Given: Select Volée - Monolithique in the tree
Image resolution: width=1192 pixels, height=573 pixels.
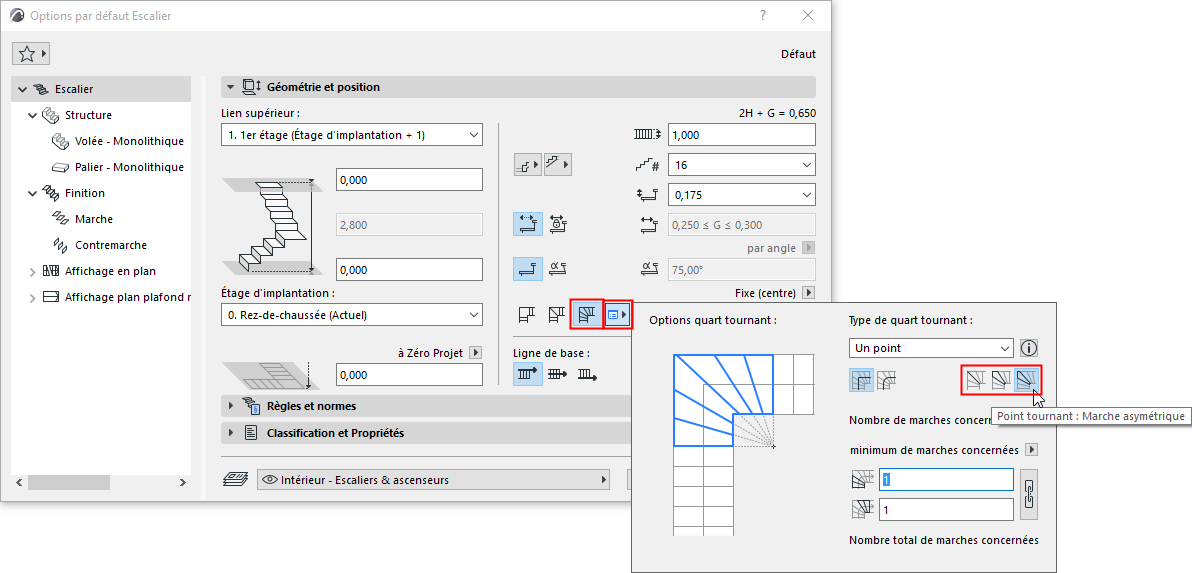Looking at the screenshot, I should pos(129,141).
